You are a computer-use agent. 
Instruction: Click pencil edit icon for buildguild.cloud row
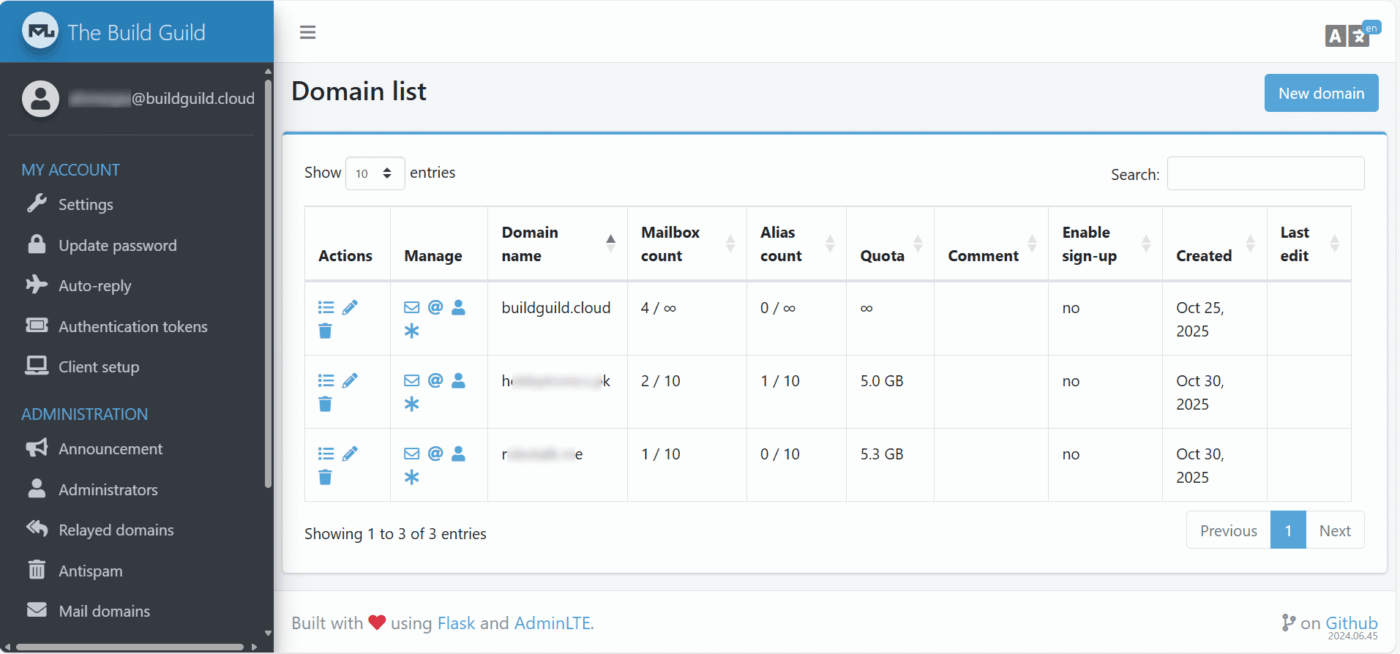pos(350,308)
